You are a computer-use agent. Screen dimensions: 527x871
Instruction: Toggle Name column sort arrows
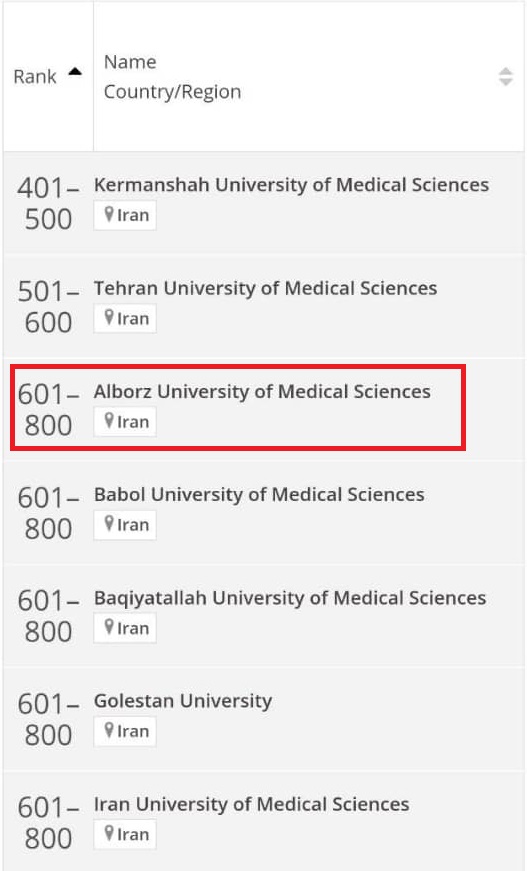click(505, 77)
